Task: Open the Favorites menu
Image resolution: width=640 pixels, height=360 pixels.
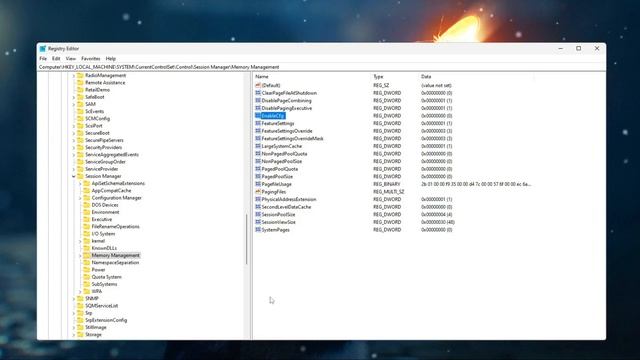Action: click(x=91, y=59)
